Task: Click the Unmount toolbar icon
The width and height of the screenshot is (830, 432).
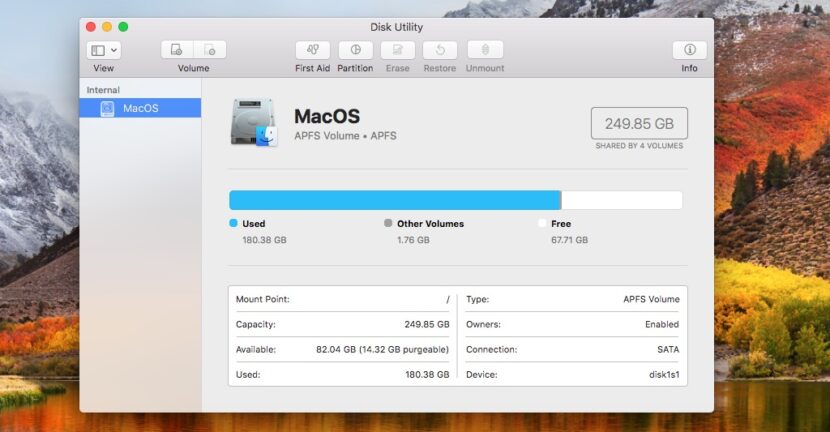Action: tap(485, 50)
